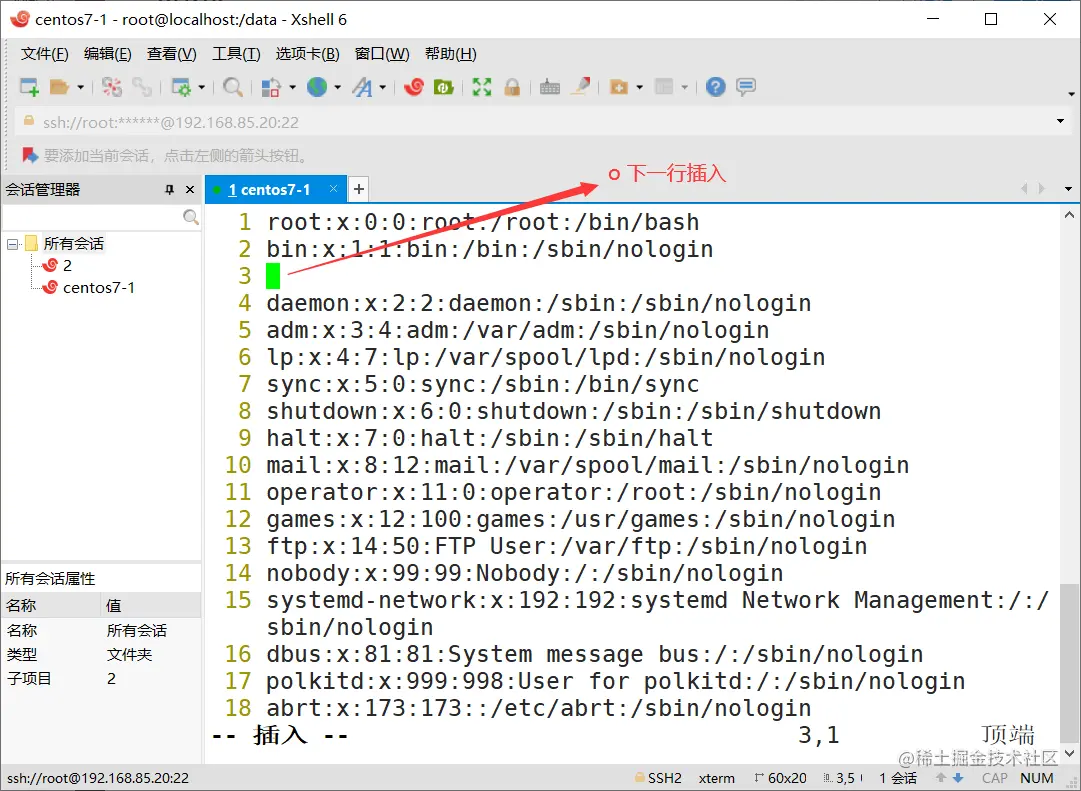Click the Disconnect icon in toolbar
The width and height of the screenshot is (1081, 791).
point(112,87)
